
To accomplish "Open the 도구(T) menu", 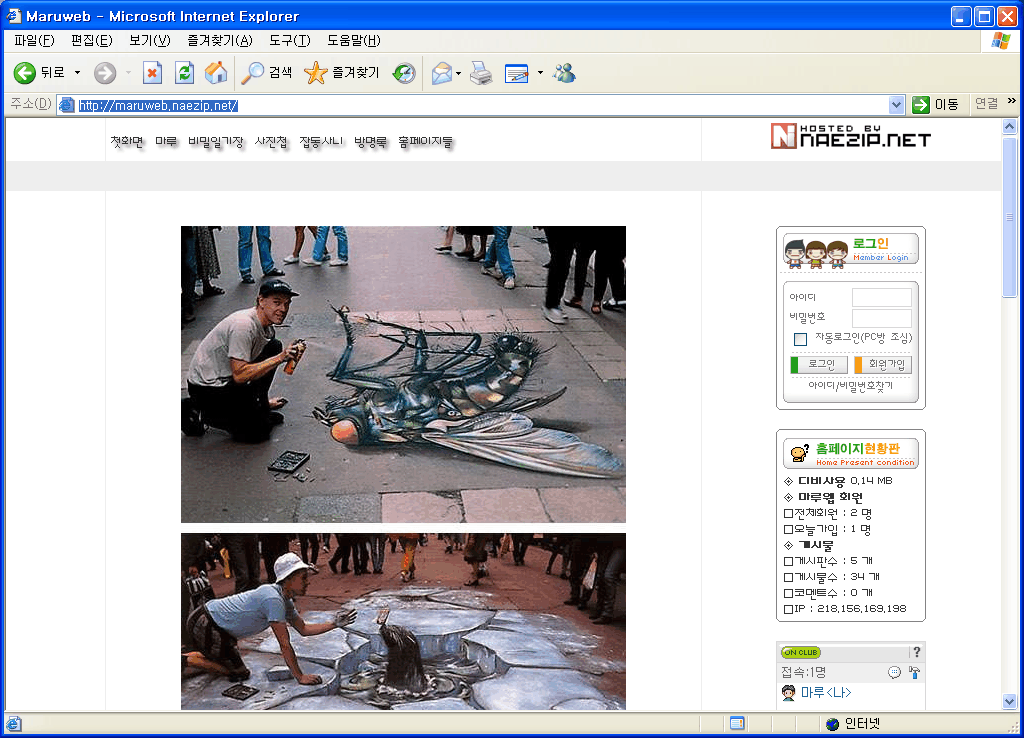I will point(289,41).
